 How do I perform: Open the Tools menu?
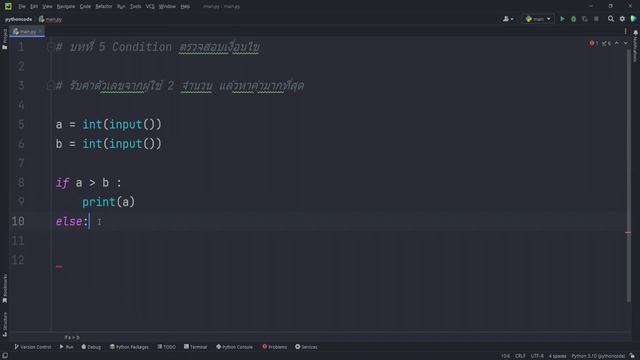click(x=136, y=6)
